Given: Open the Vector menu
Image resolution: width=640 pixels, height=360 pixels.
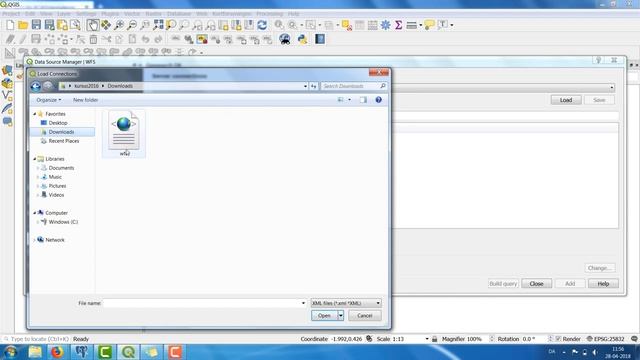Looking at the screenshot, I should [132, 14].
